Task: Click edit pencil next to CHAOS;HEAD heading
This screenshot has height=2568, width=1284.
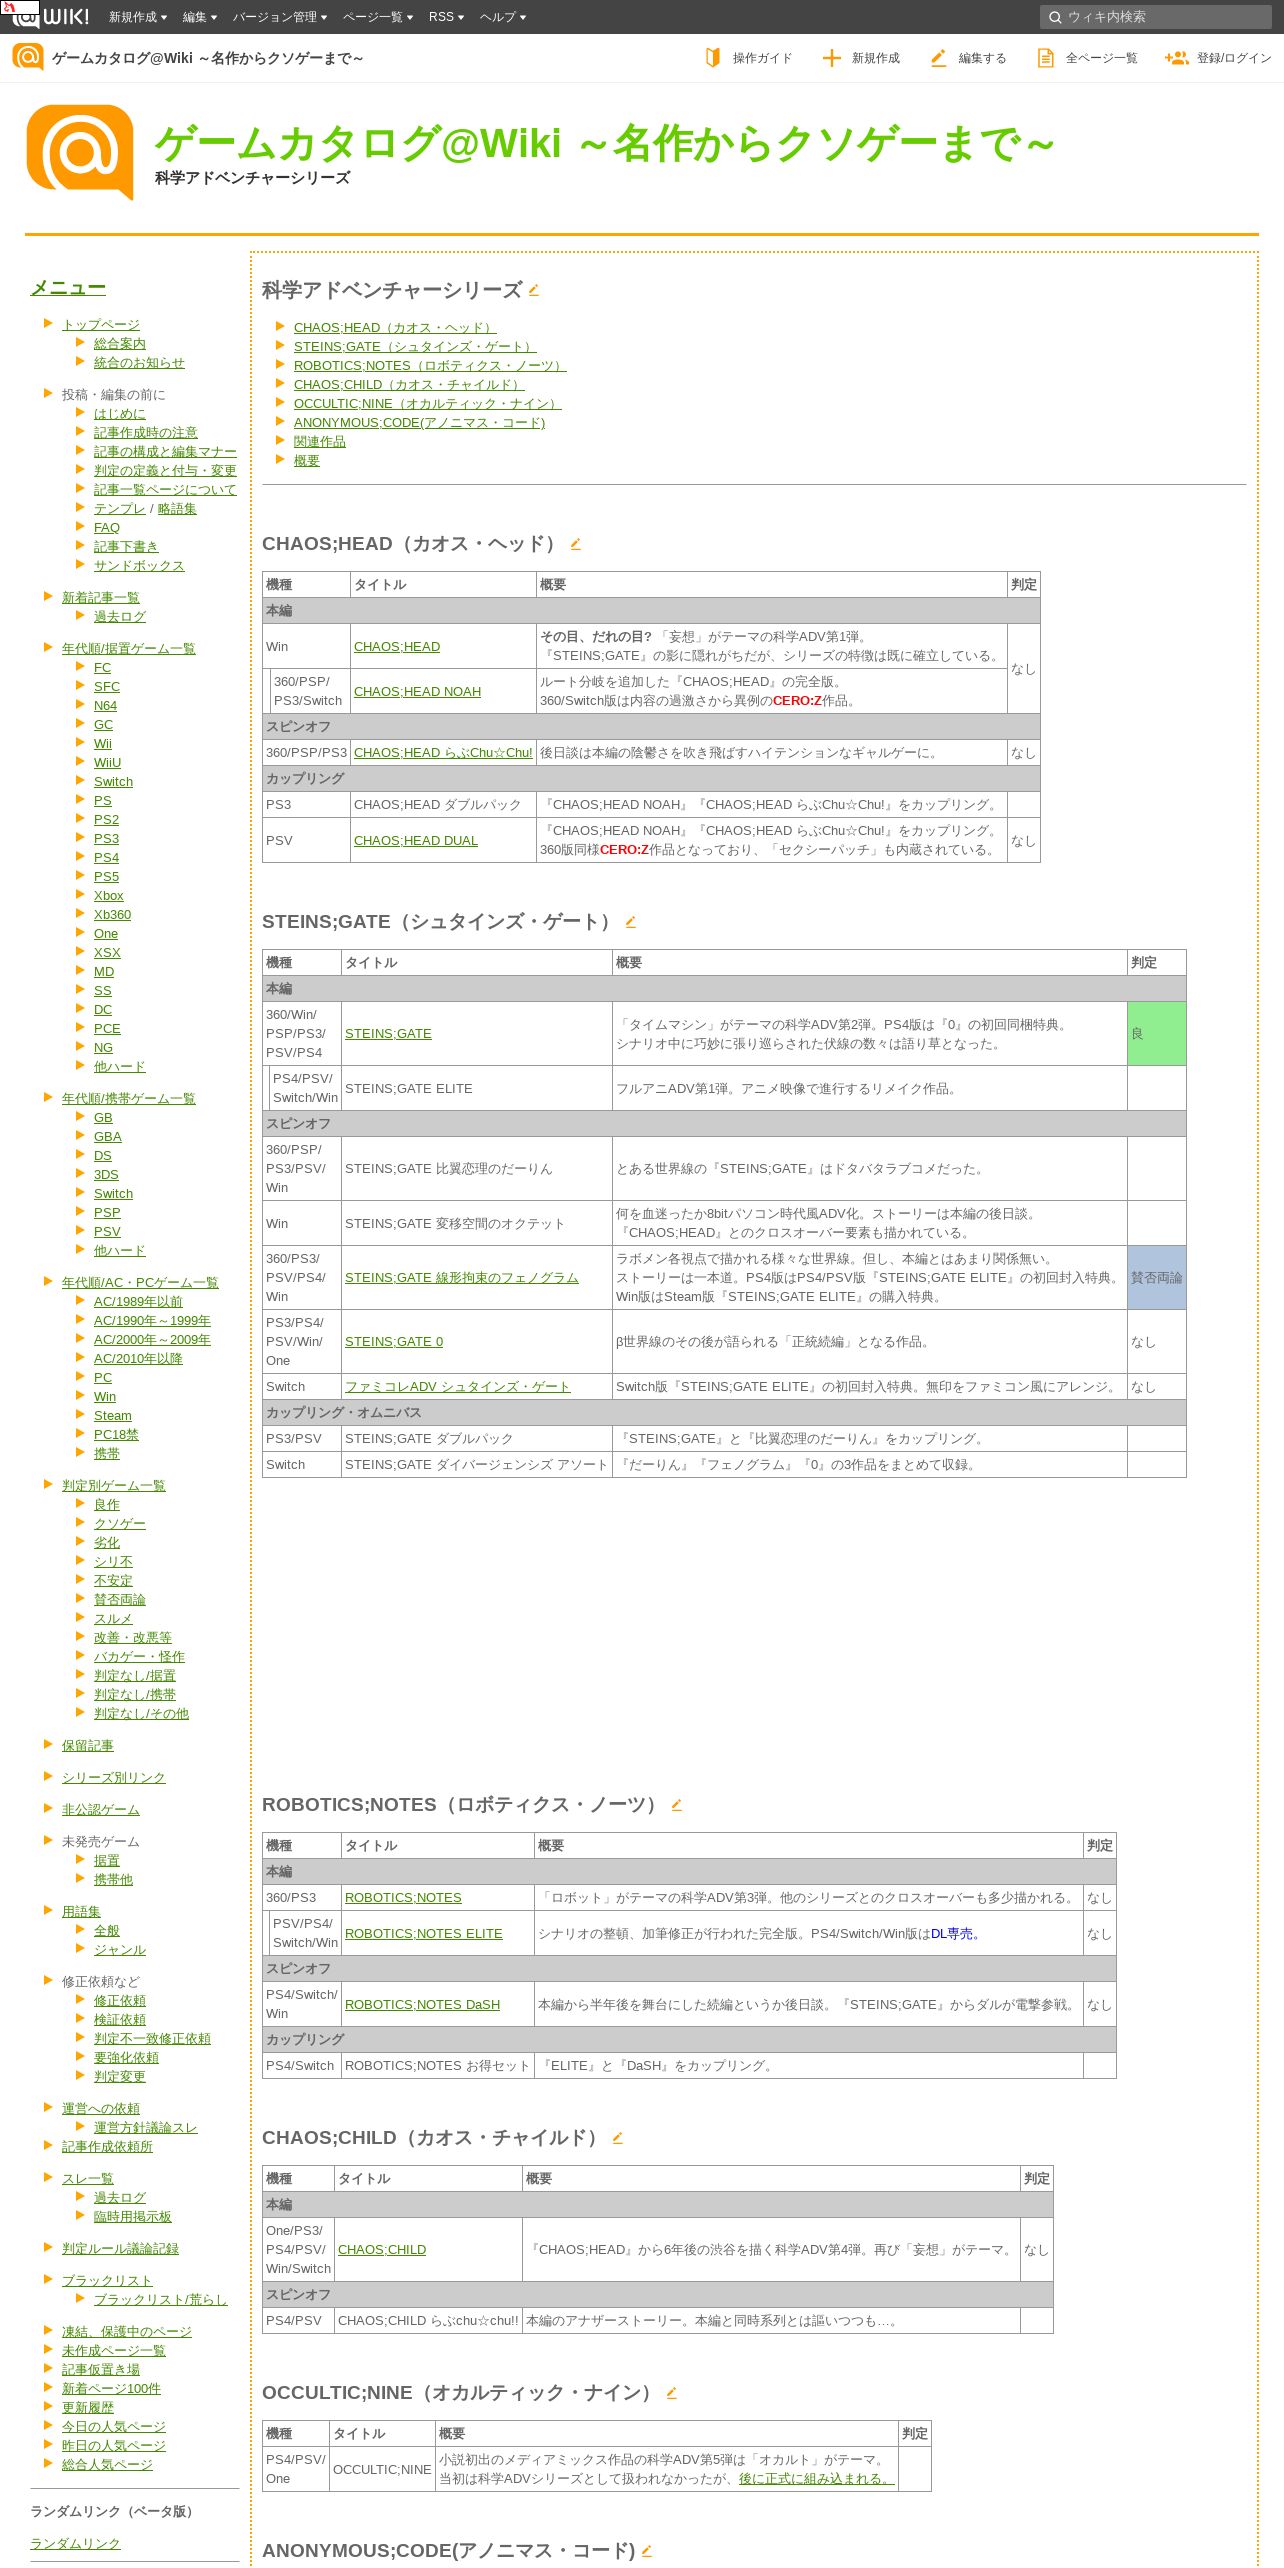Action: pos(575,544)
